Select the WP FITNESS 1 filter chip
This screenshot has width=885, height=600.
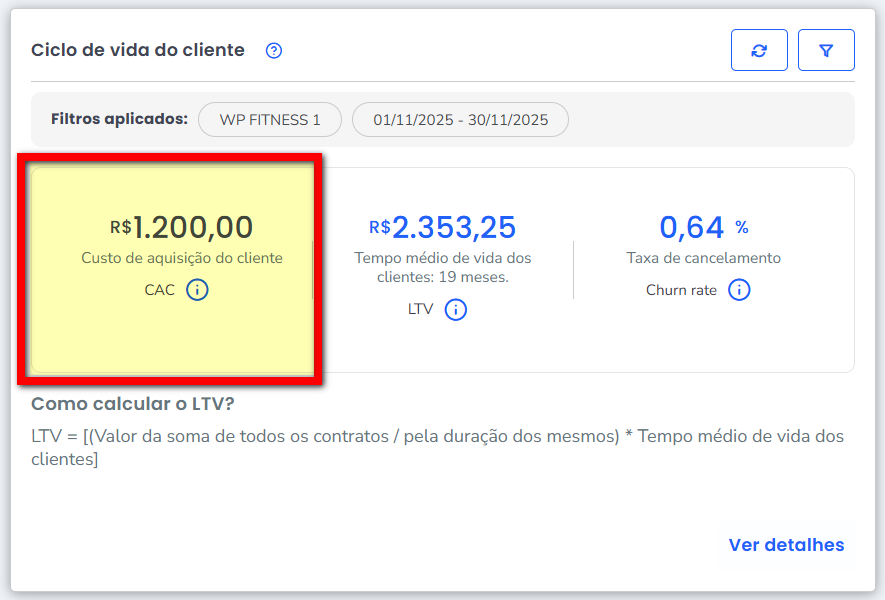pos(270,120)
